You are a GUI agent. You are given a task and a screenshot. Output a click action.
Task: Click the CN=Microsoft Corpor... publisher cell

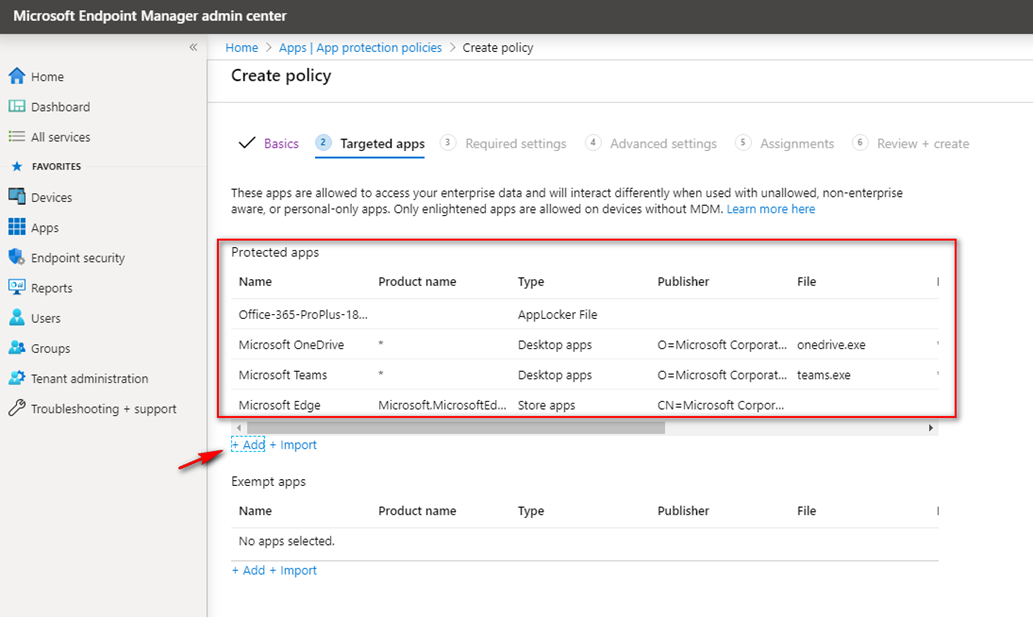(721, 406)
